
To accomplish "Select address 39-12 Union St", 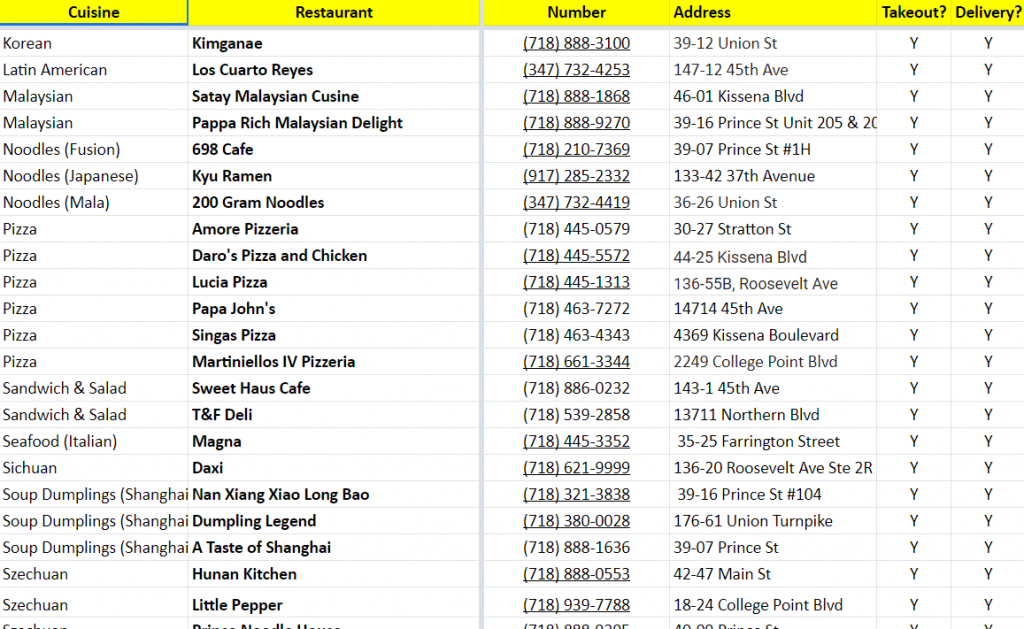I will [x=725, y=43].
